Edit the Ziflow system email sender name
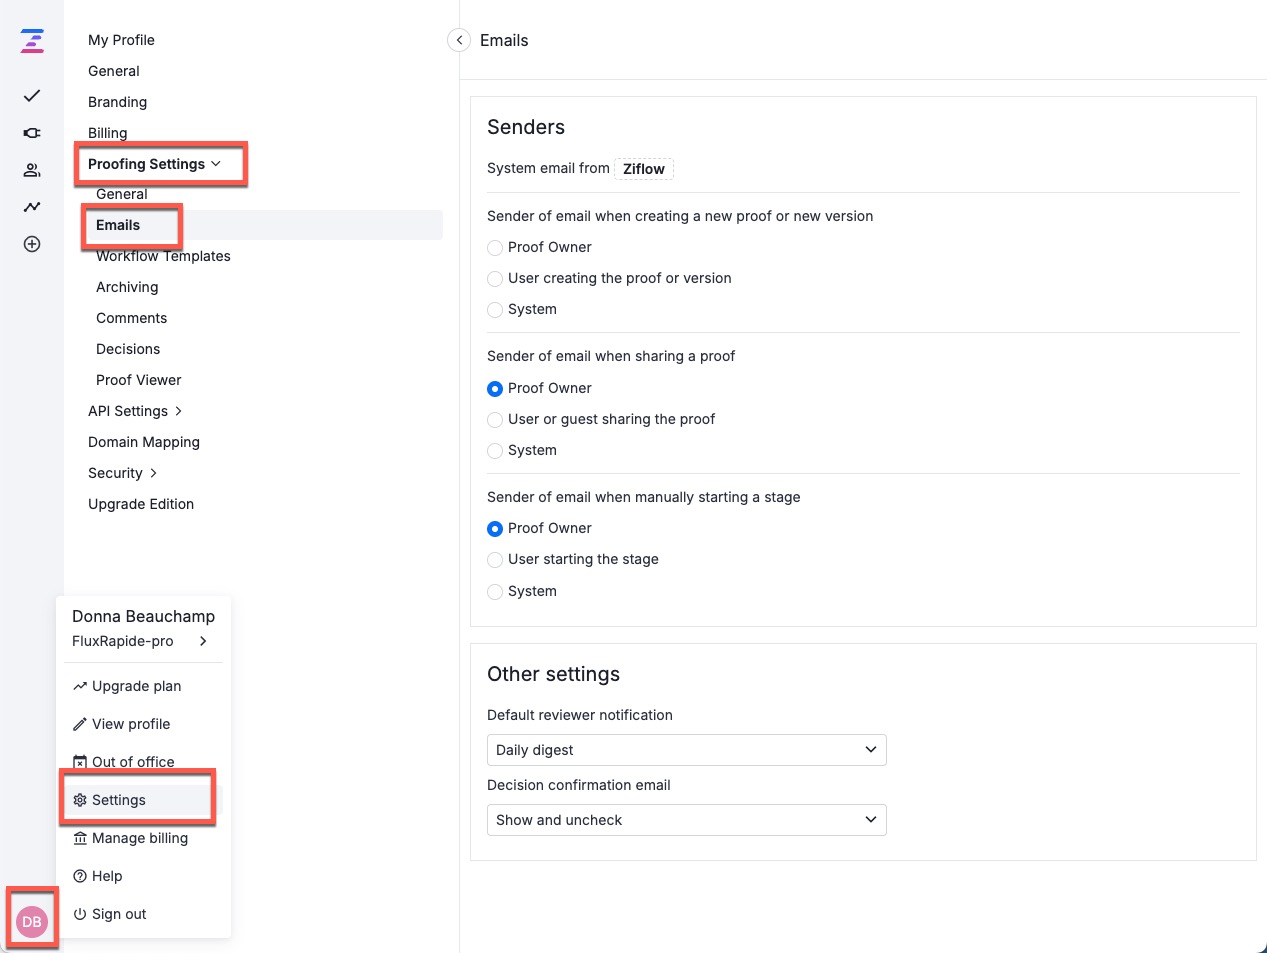 (x=643, y=169)
